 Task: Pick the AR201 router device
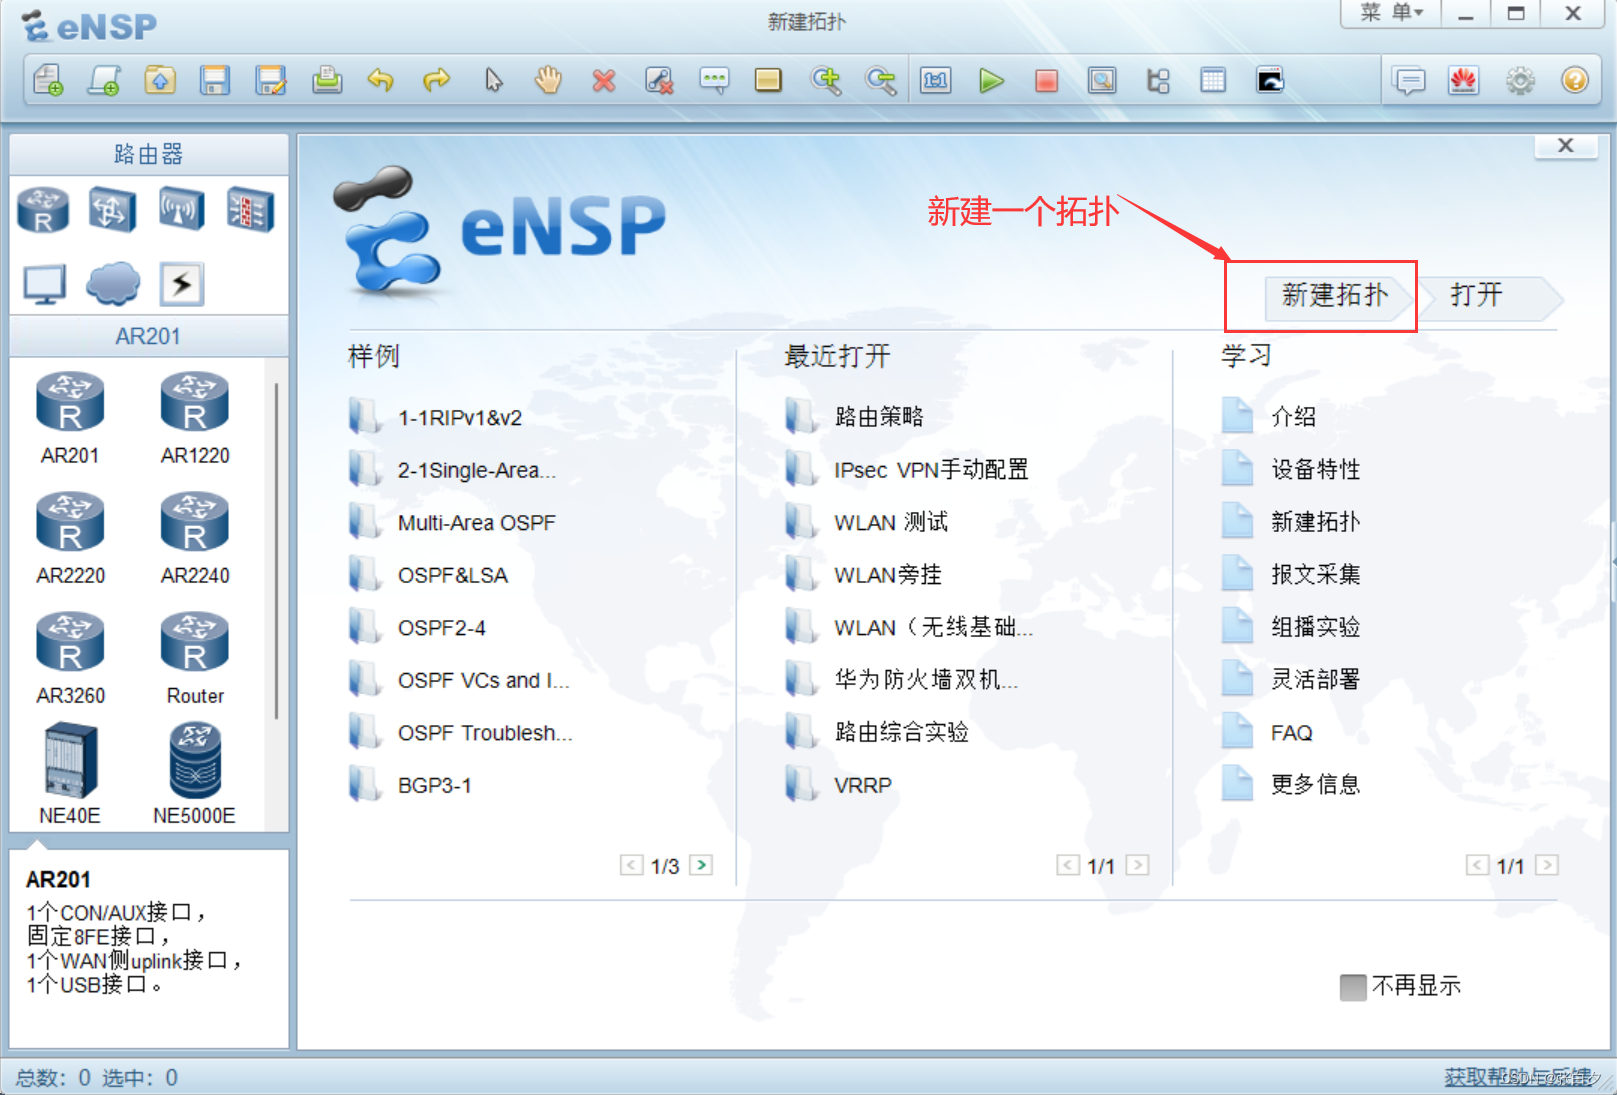click(x=70, y=418)
